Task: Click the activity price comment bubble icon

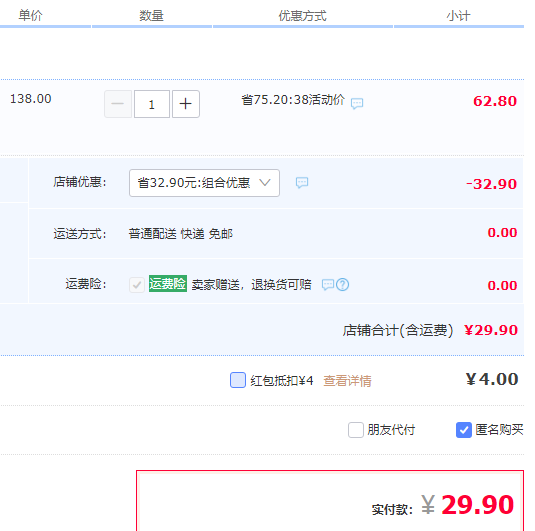Action: tap(357, 103)
